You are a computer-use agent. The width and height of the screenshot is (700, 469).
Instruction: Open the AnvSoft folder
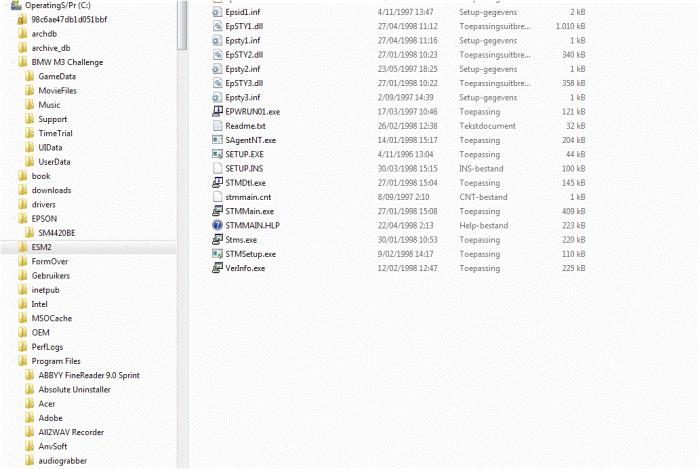(53, 447)
